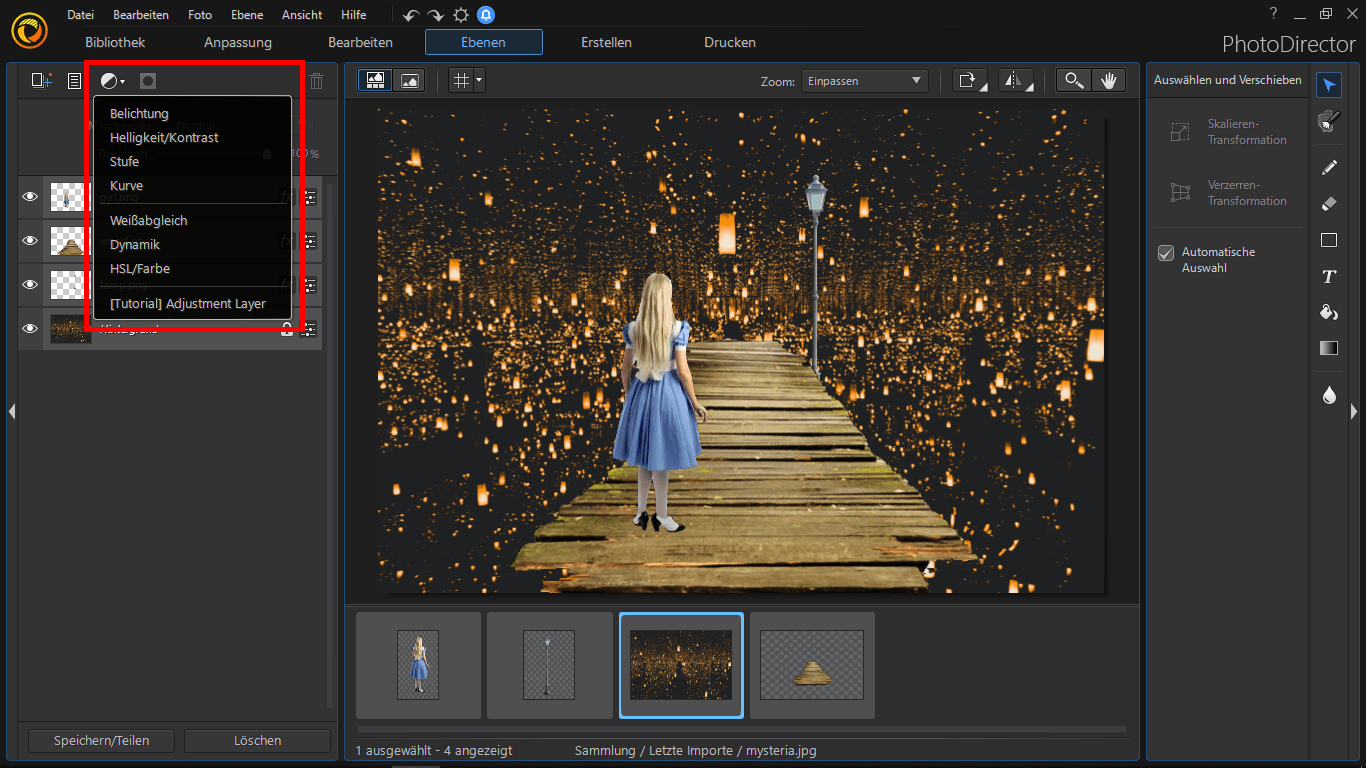The width and height of the screenshot is (1366, 768).
Task: Click Verzerren-Transformation option
Action: (x=1229, y=193)
